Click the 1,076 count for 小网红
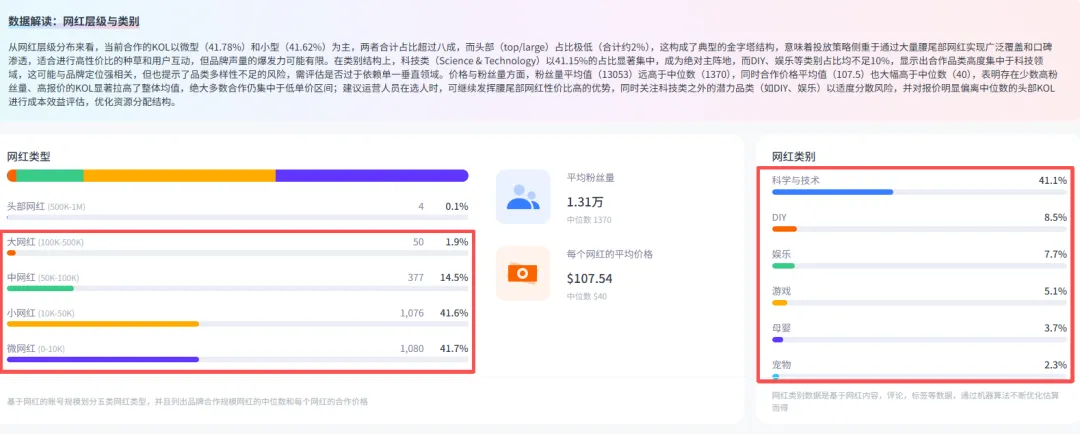 [412, 313]
